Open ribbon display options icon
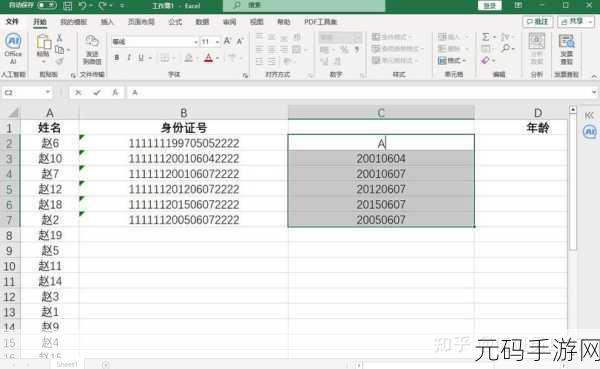 pos(518,5)
